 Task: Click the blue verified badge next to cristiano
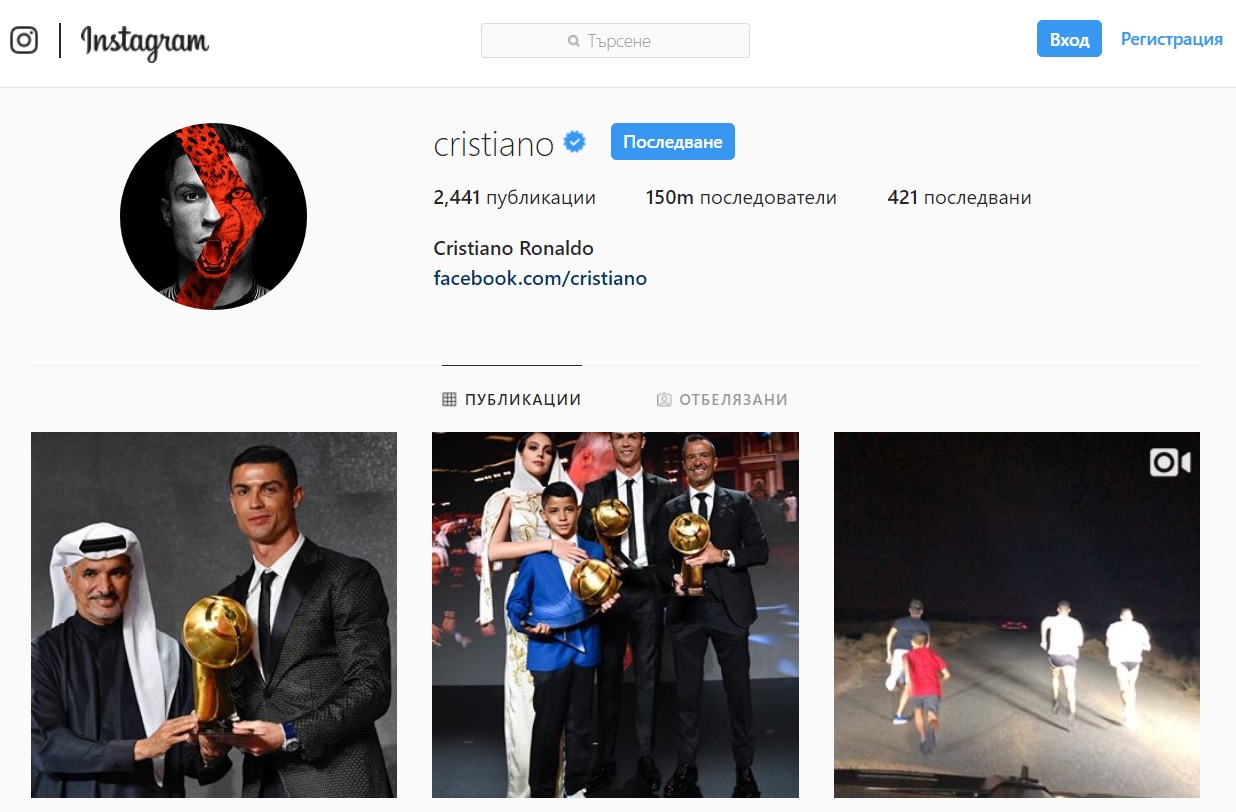click(575, 142)
